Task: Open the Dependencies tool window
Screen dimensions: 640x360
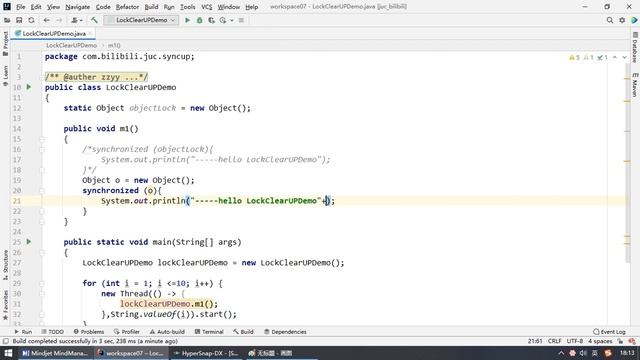Action: (x=285, y=332)
